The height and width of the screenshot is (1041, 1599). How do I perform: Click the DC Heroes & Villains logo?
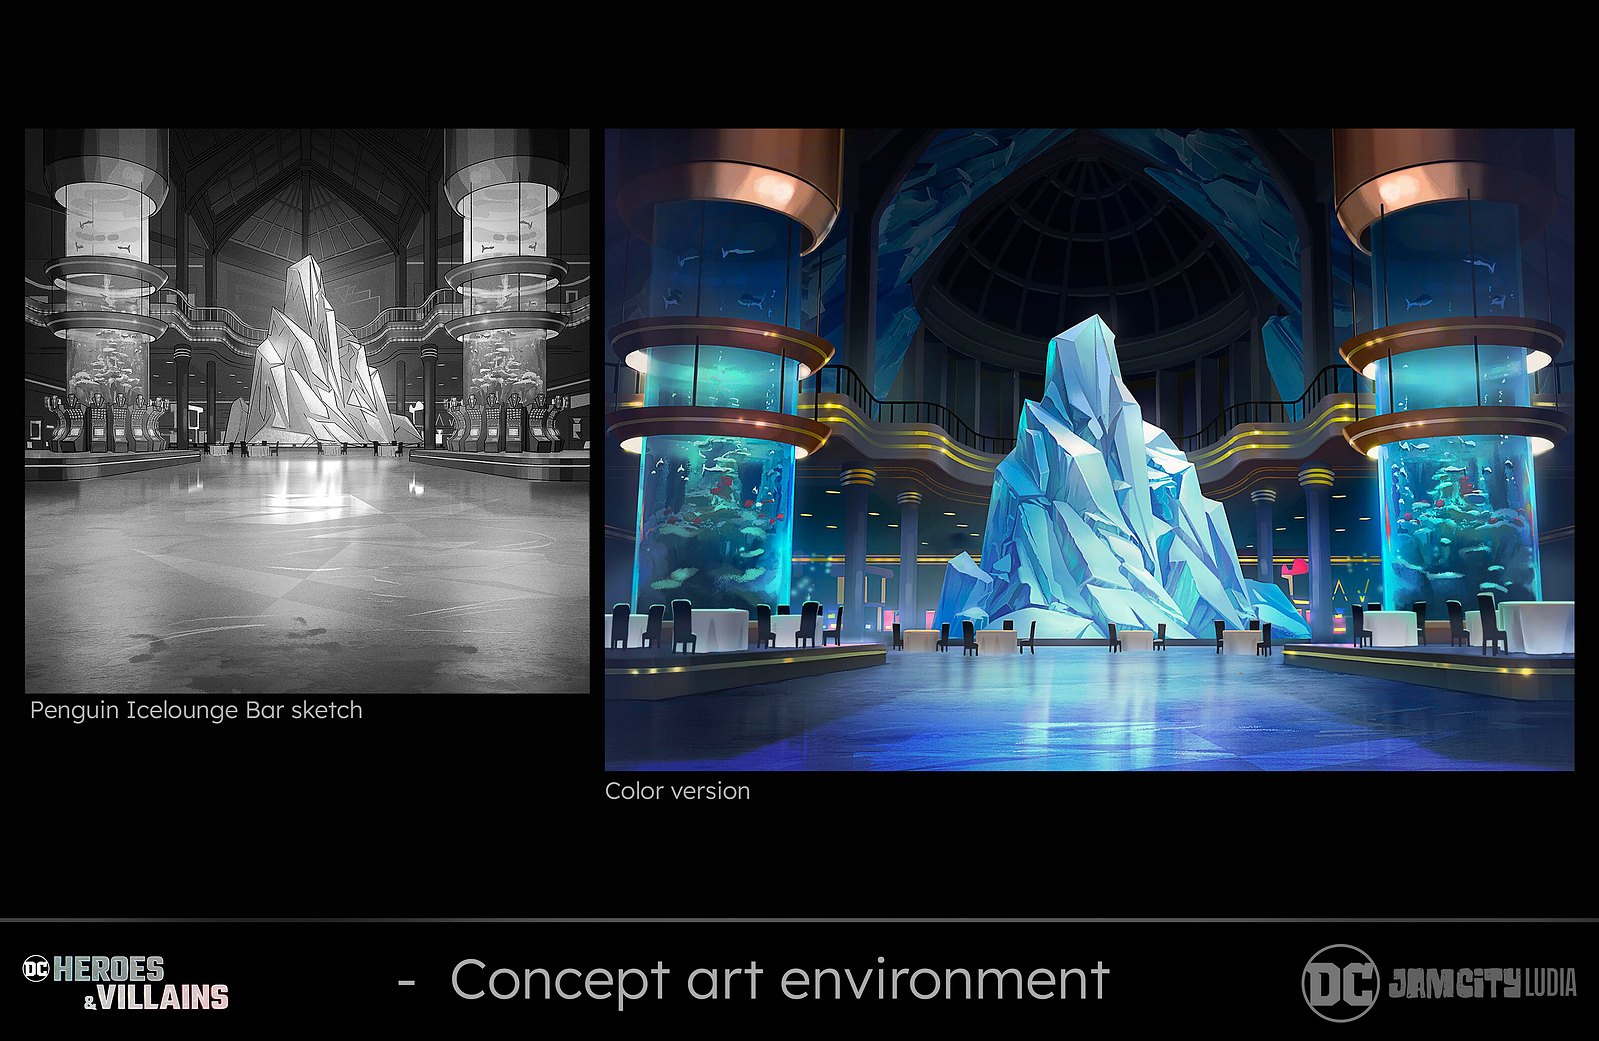pos(126,983)
